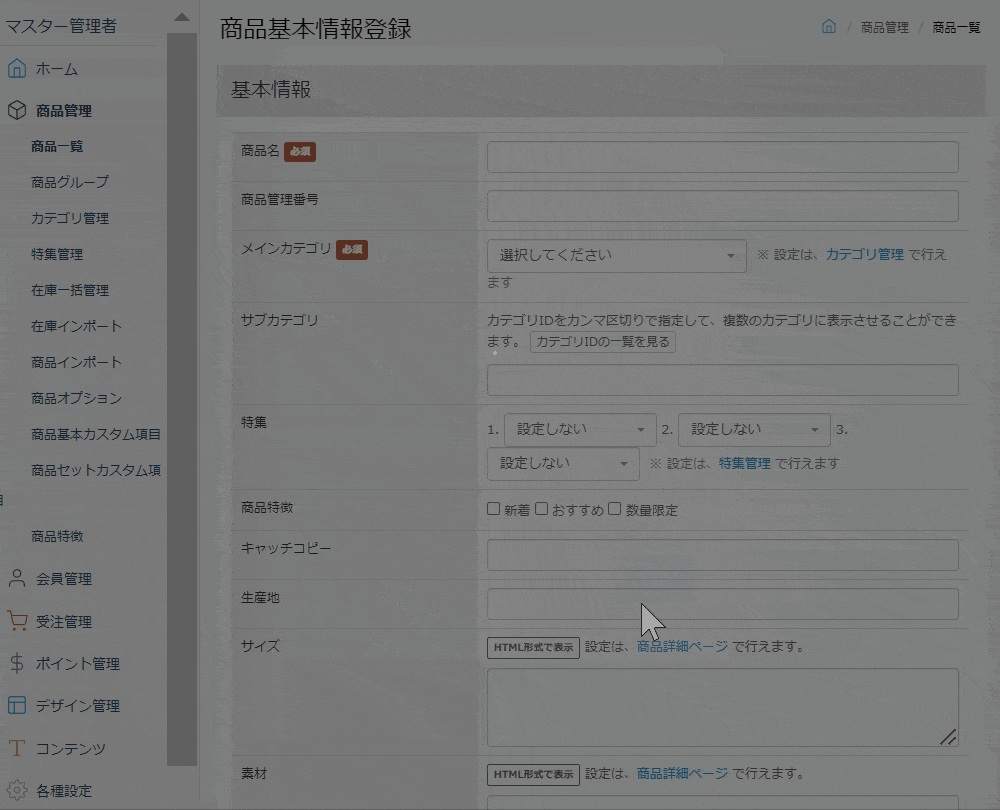Click the 会員管理 person icon

[x=17, y=578]
